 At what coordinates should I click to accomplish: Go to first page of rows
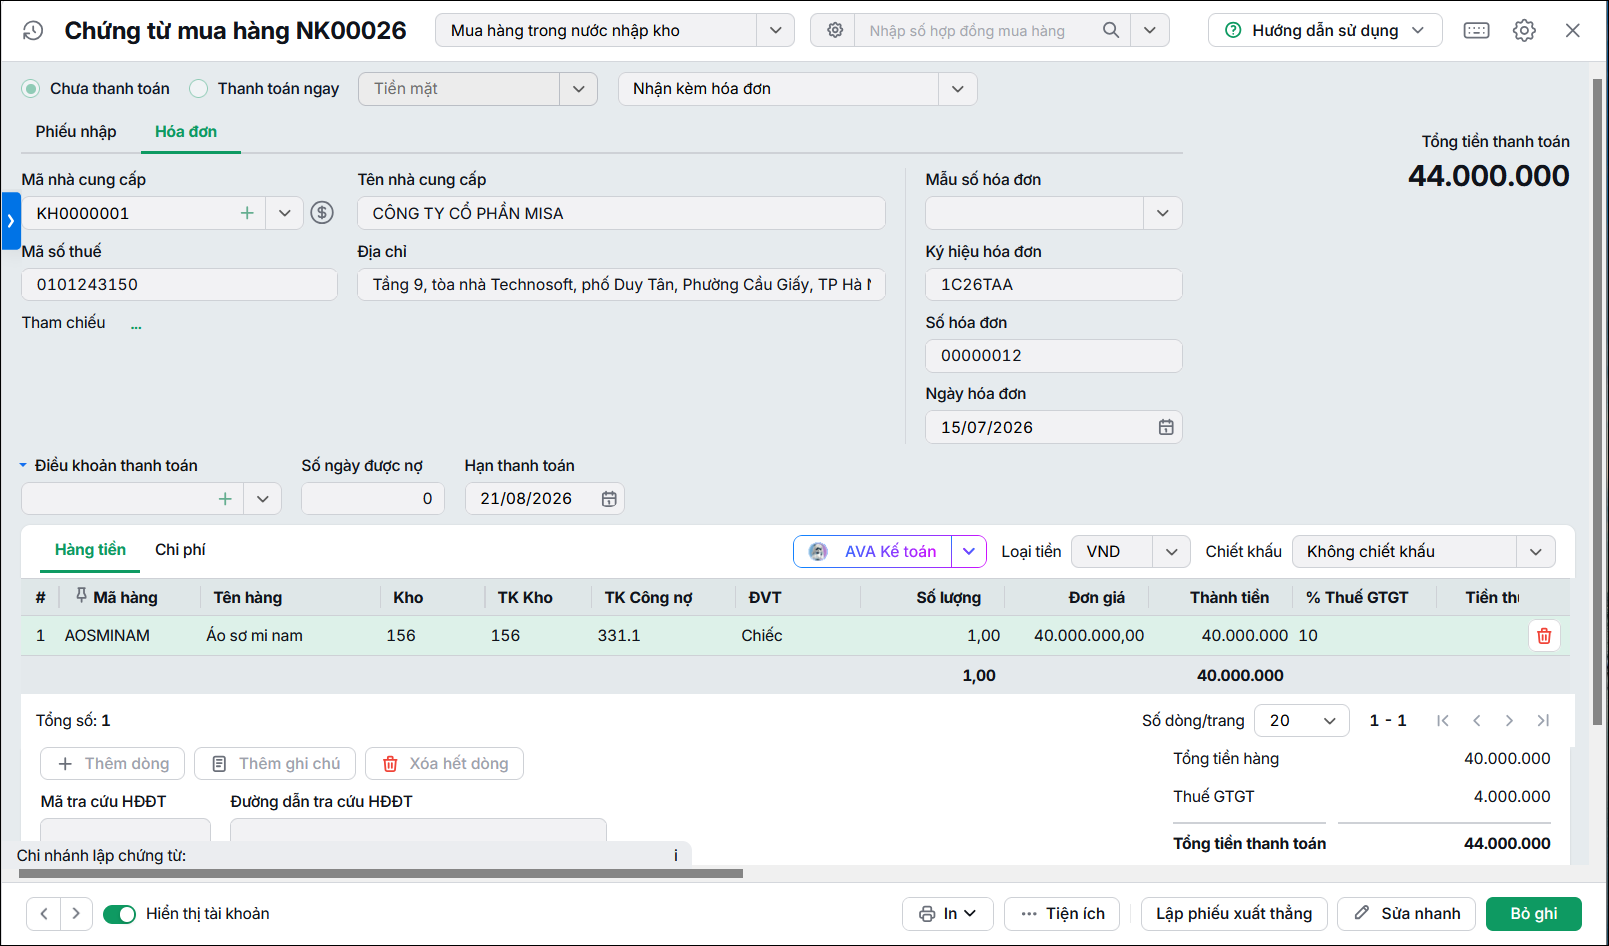1442,721
